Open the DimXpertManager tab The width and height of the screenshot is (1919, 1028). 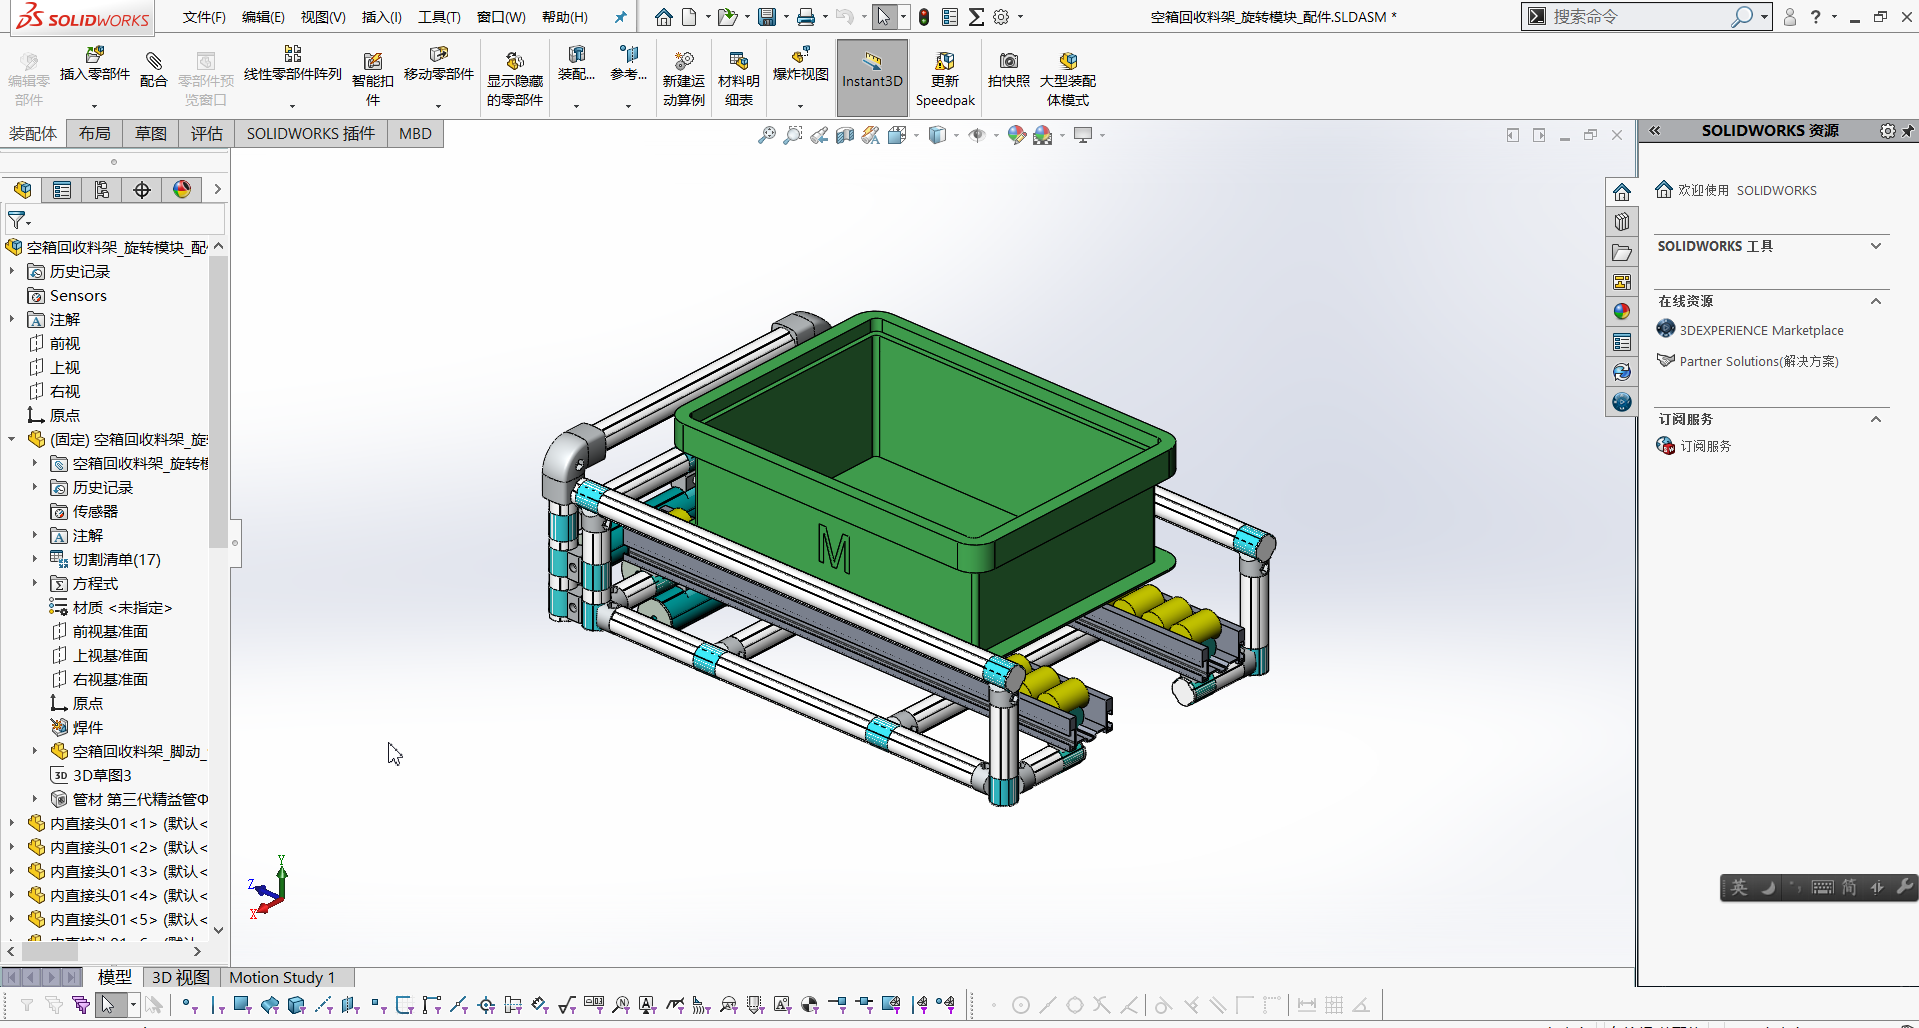142,190
